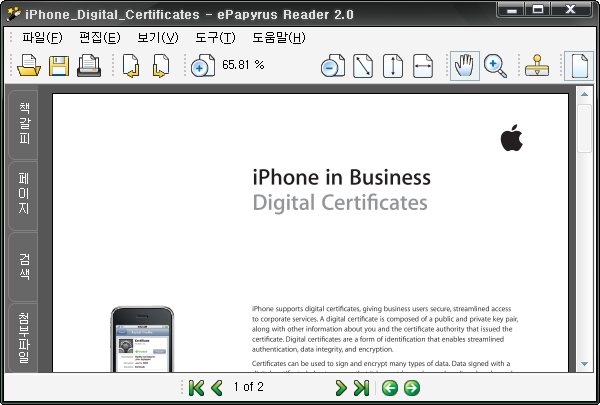Click the vertical scrollbar thumb
The height and width of the screenshot is (405, 600).
coord(584,128)
